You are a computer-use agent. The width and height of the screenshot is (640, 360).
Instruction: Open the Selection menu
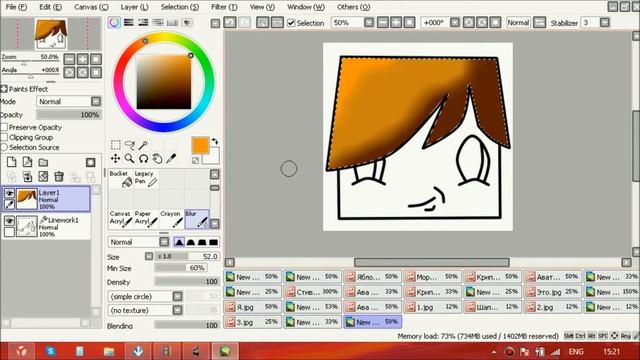point(180,7)
